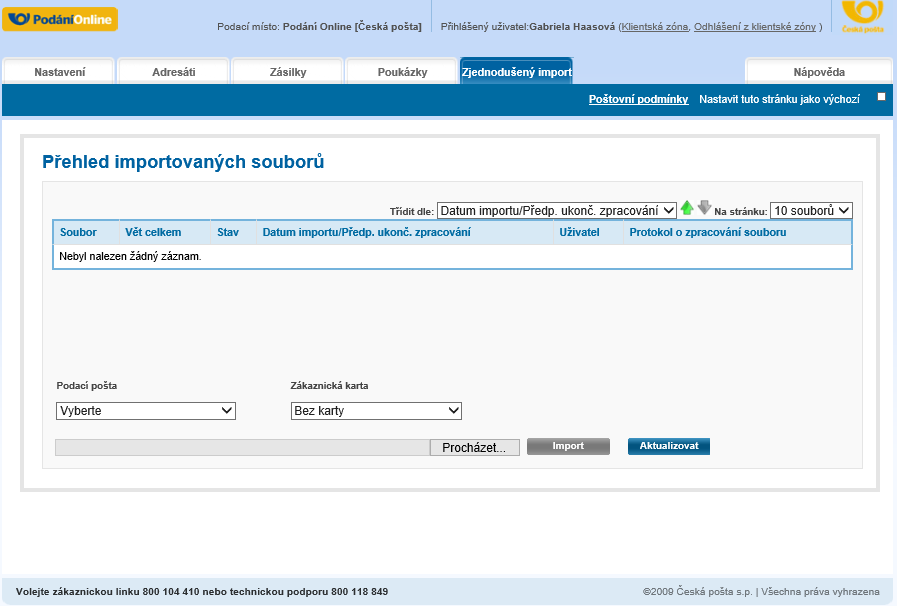Sort descending with the gray down arrow

click(704, 208)
